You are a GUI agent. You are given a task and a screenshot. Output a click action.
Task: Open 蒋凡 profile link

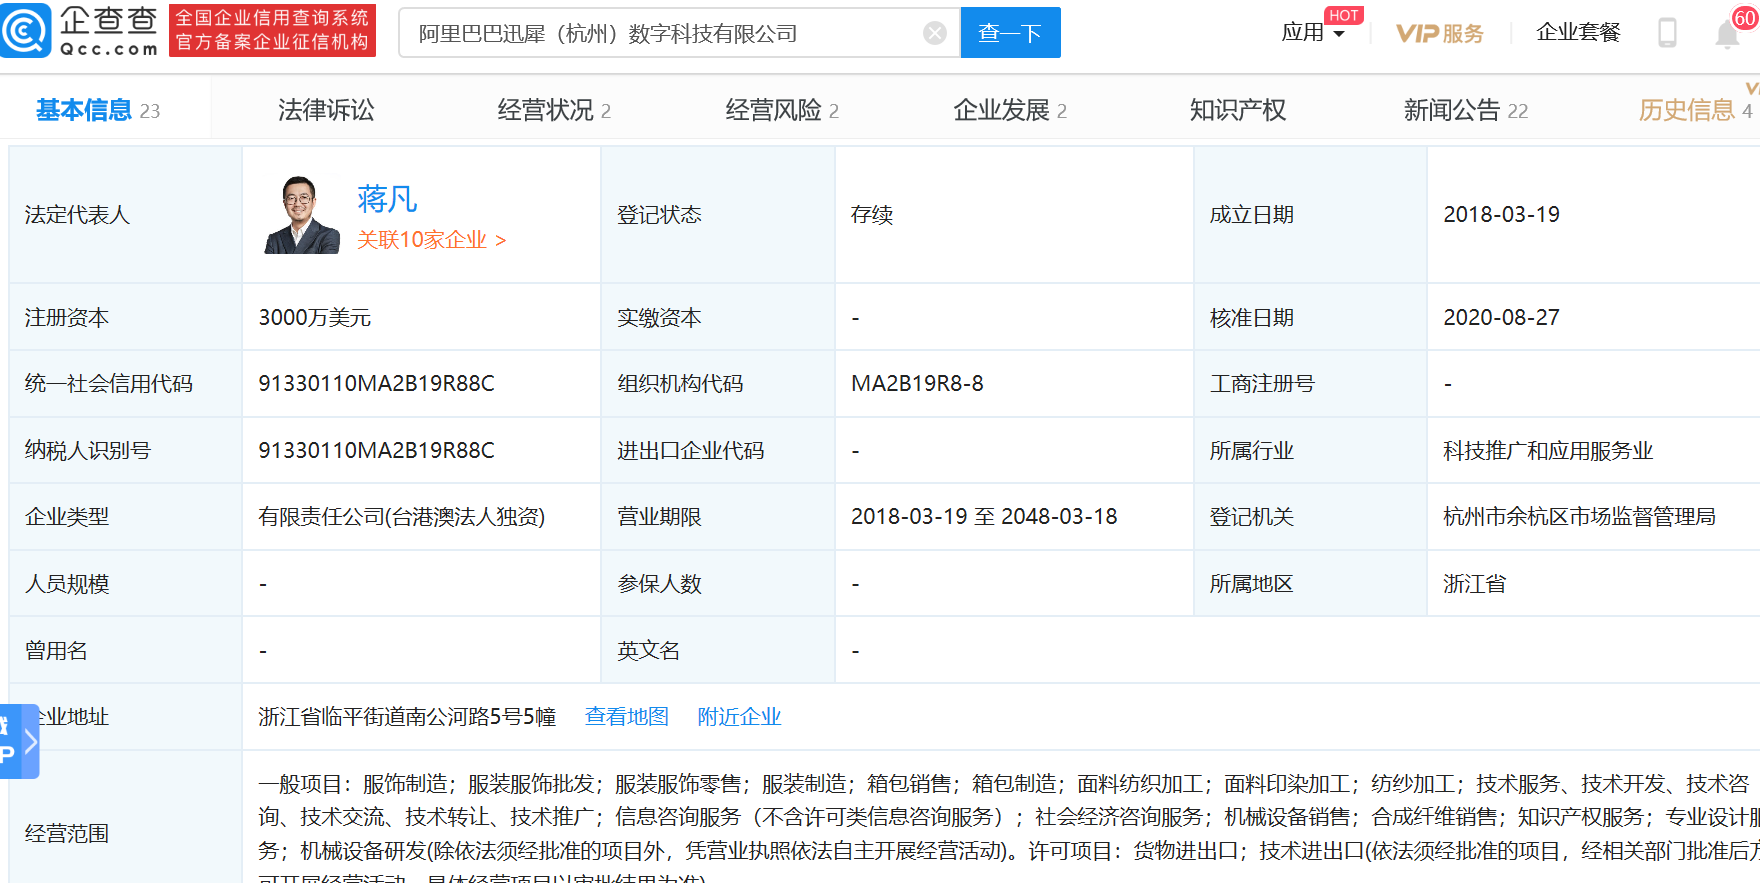[x=387, y=199]
